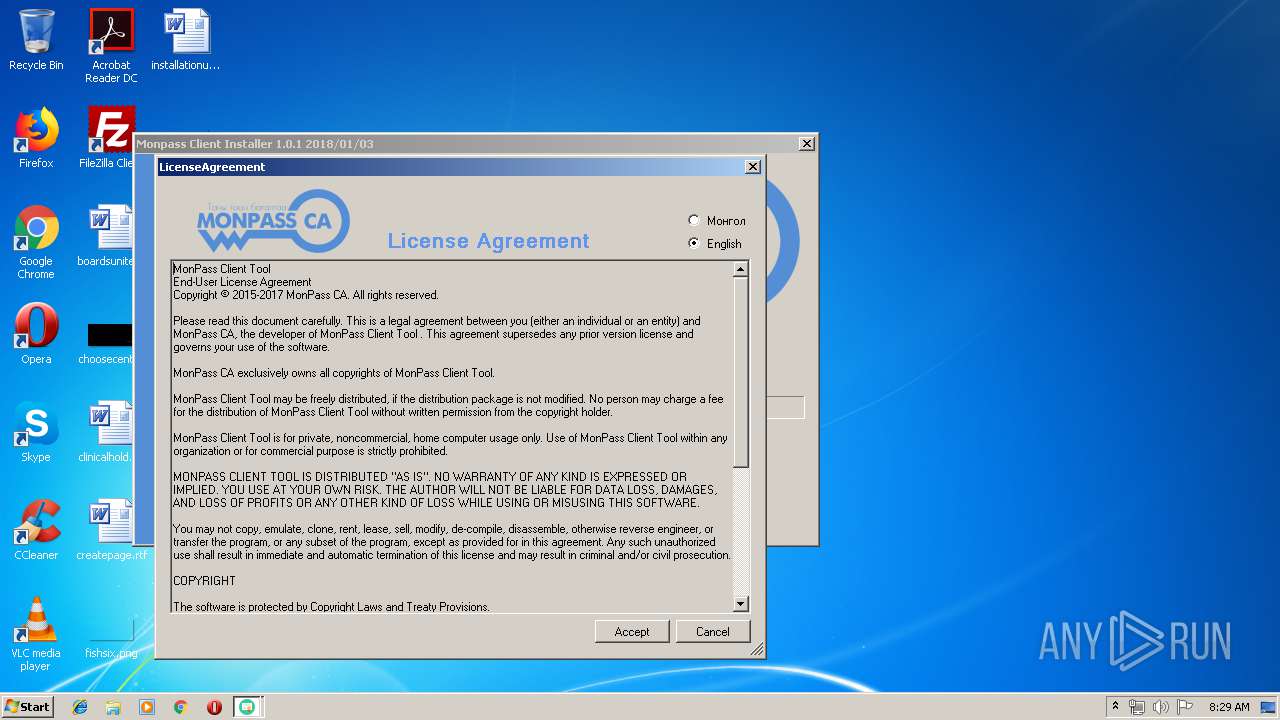Select the installationu... Word document icon
Screen dimensions: 1280x720
point(186,40)
